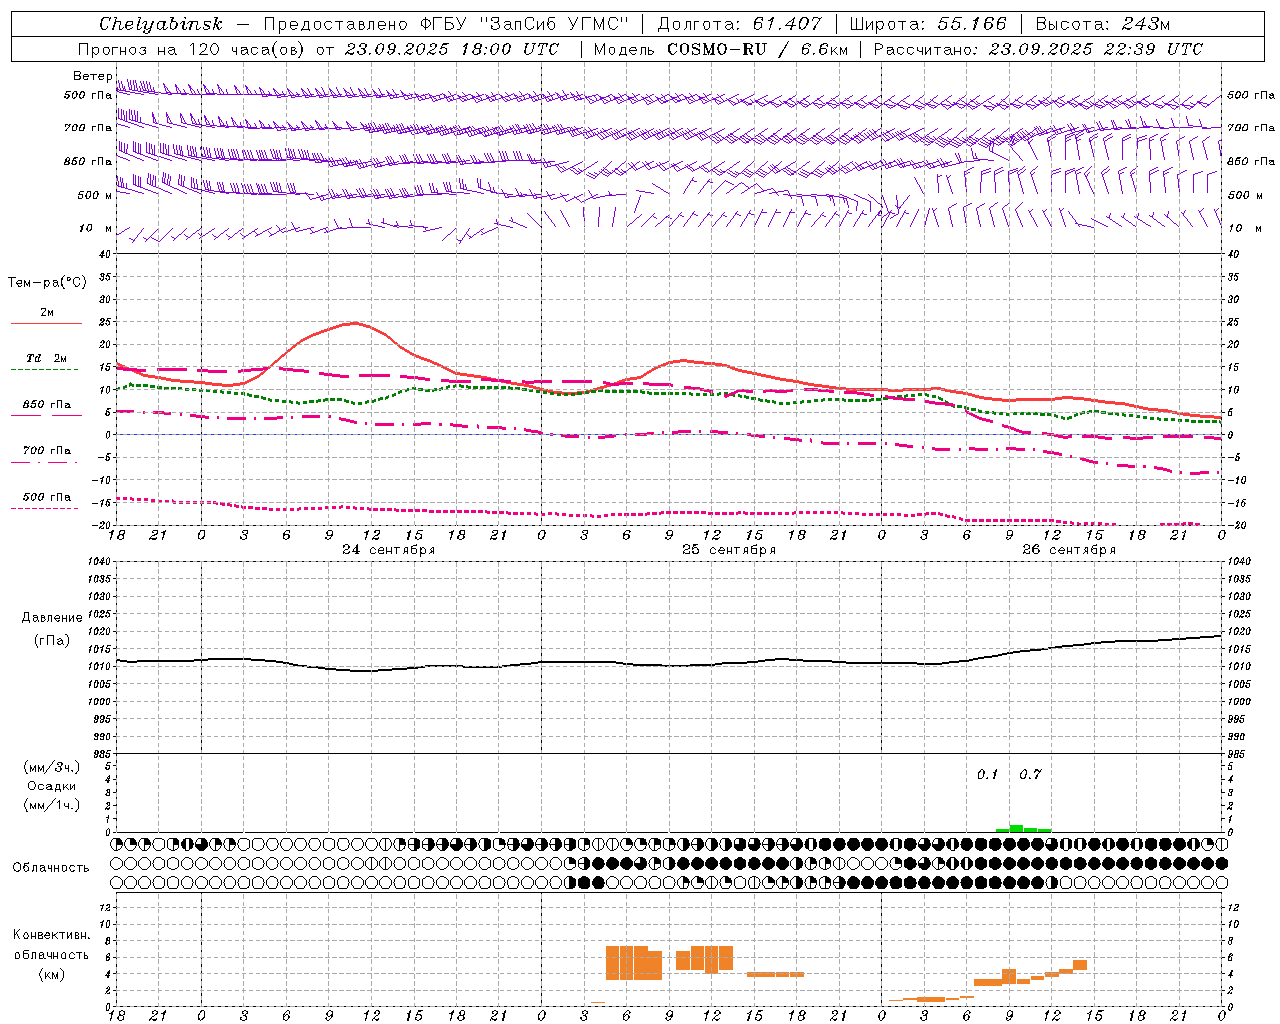Click the 10 м wind level label on left
1280x1024 pixels.
pyautogui.click(x=95, y=228)
